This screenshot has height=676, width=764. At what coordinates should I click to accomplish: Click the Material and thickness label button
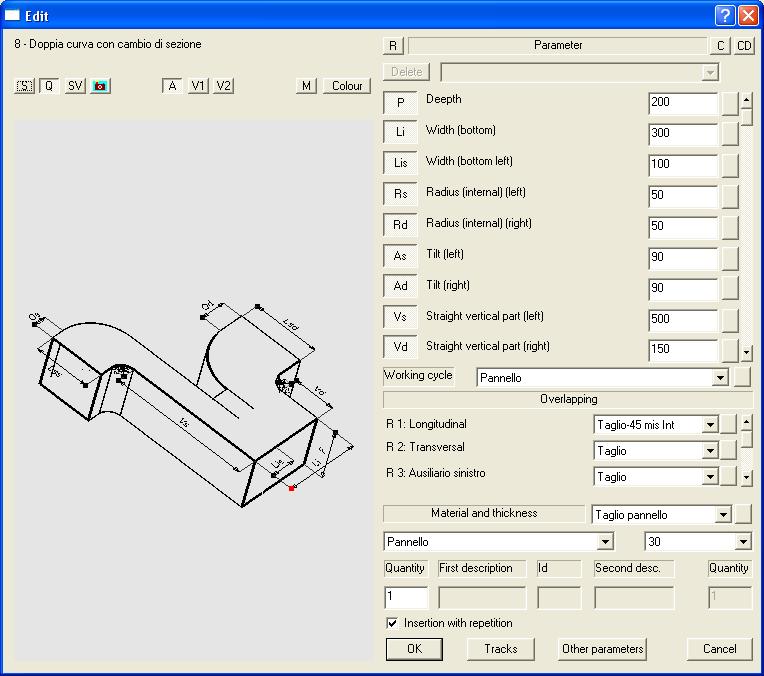coord(484,514)
